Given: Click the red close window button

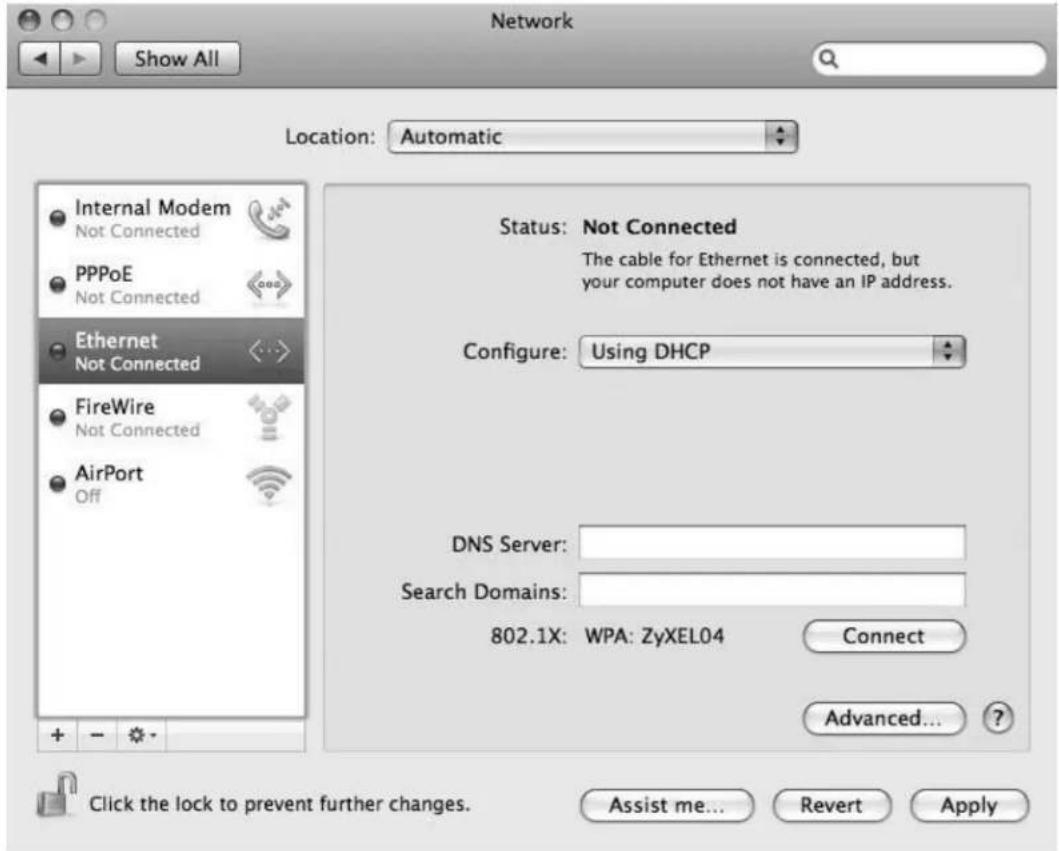Looking at the screenshot, I should click(x=29, y=20).
